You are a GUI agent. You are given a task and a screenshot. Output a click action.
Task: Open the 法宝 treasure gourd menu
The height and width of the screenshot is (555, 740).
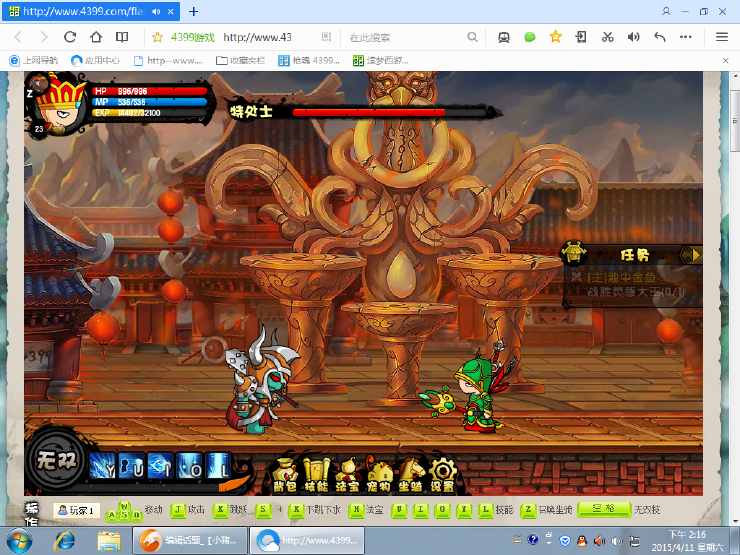[x=347, y=474]
